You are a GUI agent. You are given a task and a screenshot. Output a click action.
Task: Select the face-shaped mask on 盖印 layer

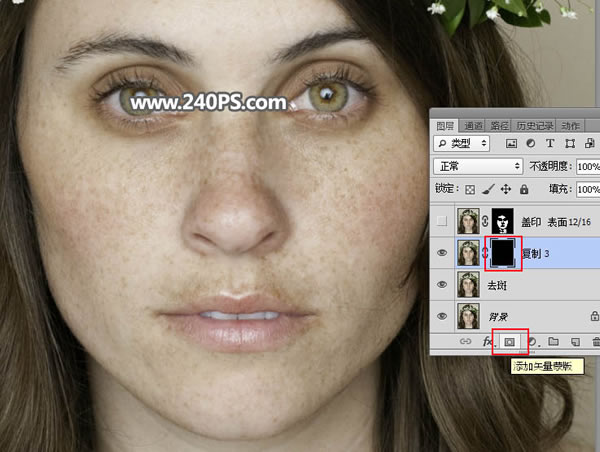pyautogui.click(x=502, y=221)
